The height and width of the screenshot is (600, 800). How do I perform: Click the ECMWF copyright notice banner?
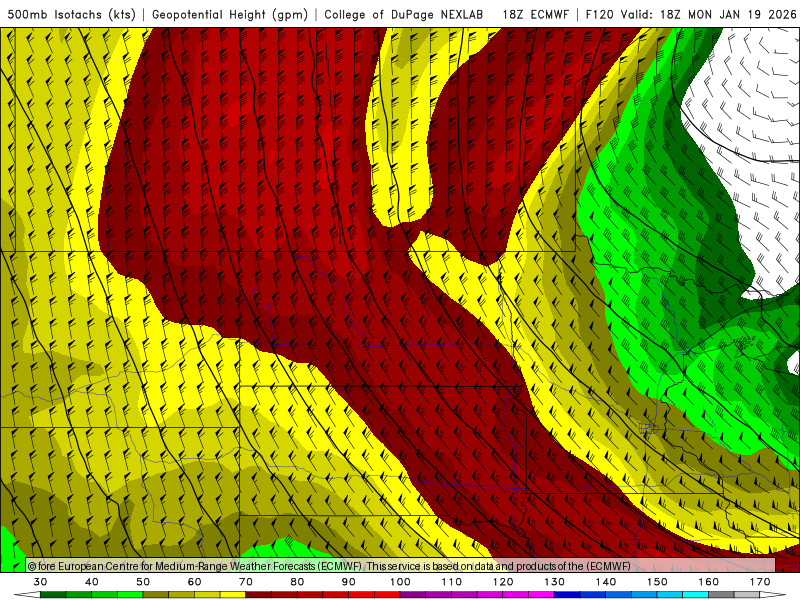coord(401,565)
